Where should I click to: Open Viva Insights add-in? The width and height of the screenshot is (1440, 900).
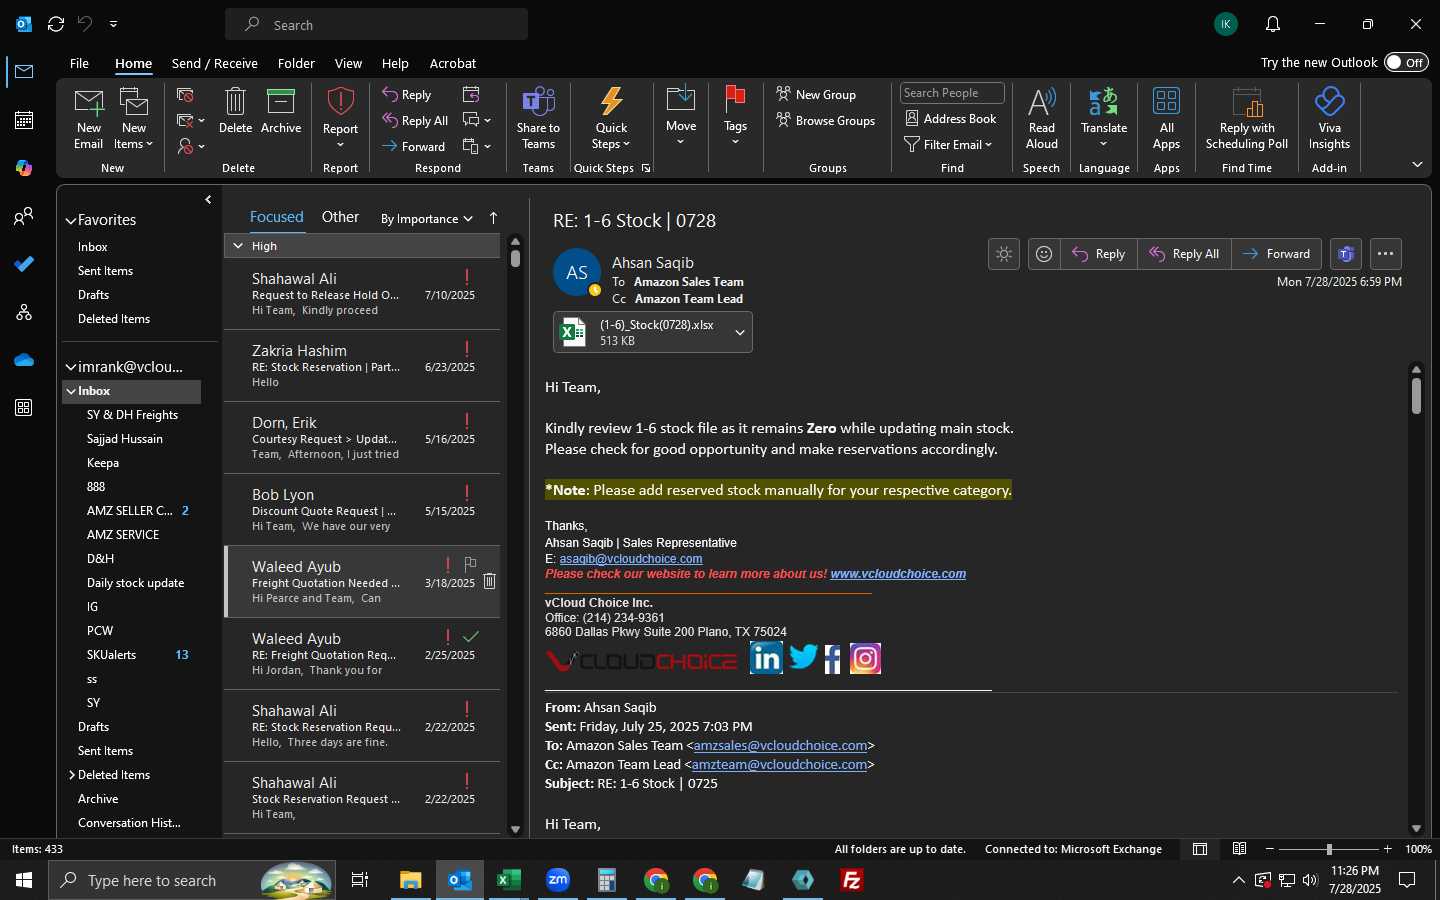point(1329,118)
